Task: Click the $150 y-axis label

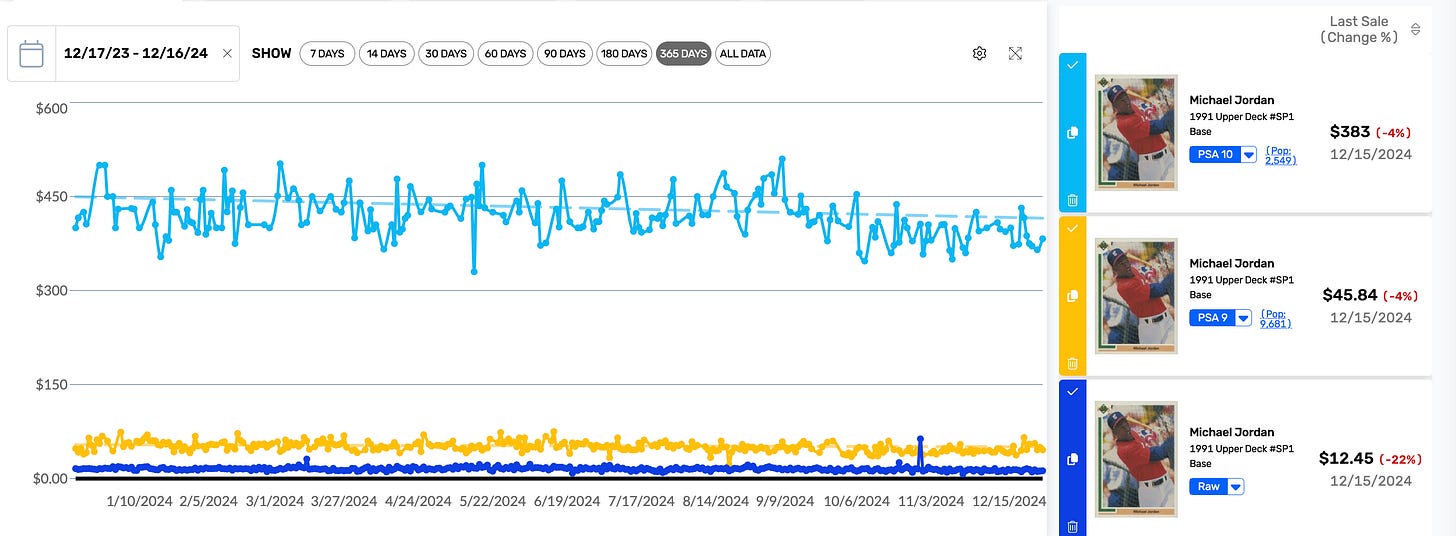Action: (50, 385)
